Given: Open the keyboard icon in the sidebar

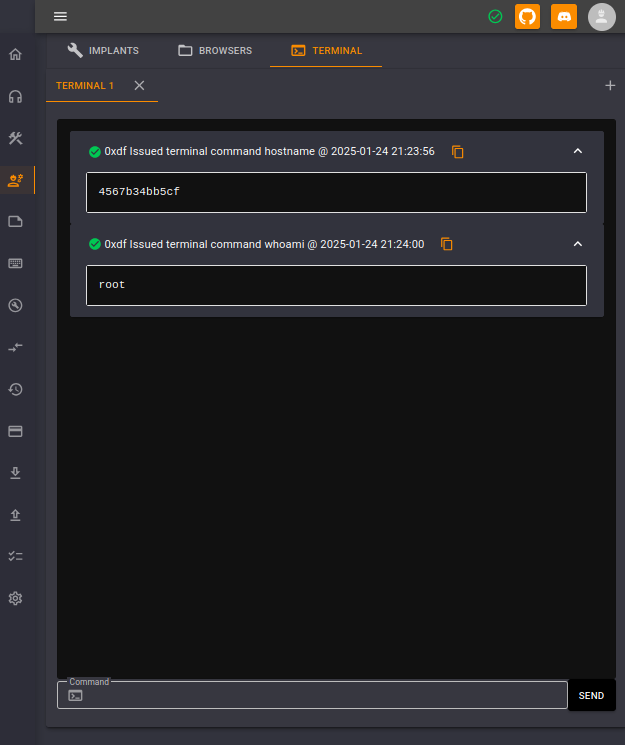Looking at the screenshot, I should (x=15, y=264).
